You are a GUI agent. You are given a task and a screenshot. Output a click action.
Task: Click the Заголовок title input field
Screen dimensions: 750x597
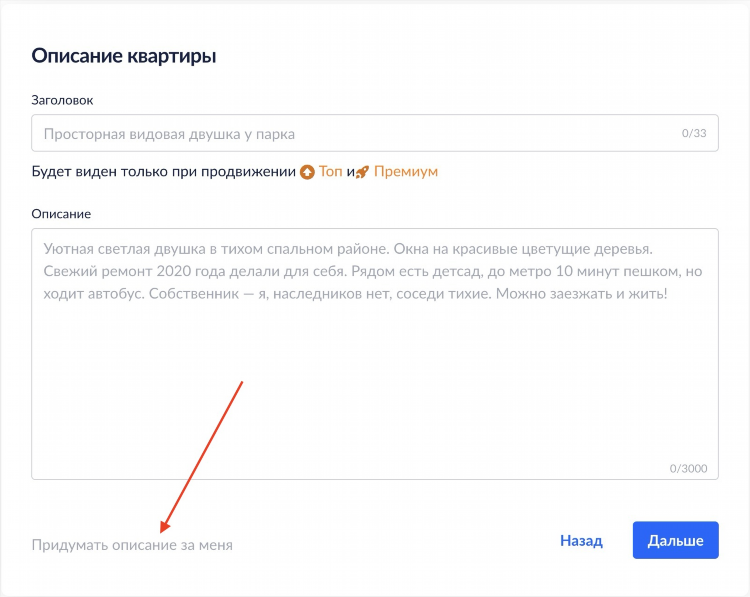click(375, 133)
